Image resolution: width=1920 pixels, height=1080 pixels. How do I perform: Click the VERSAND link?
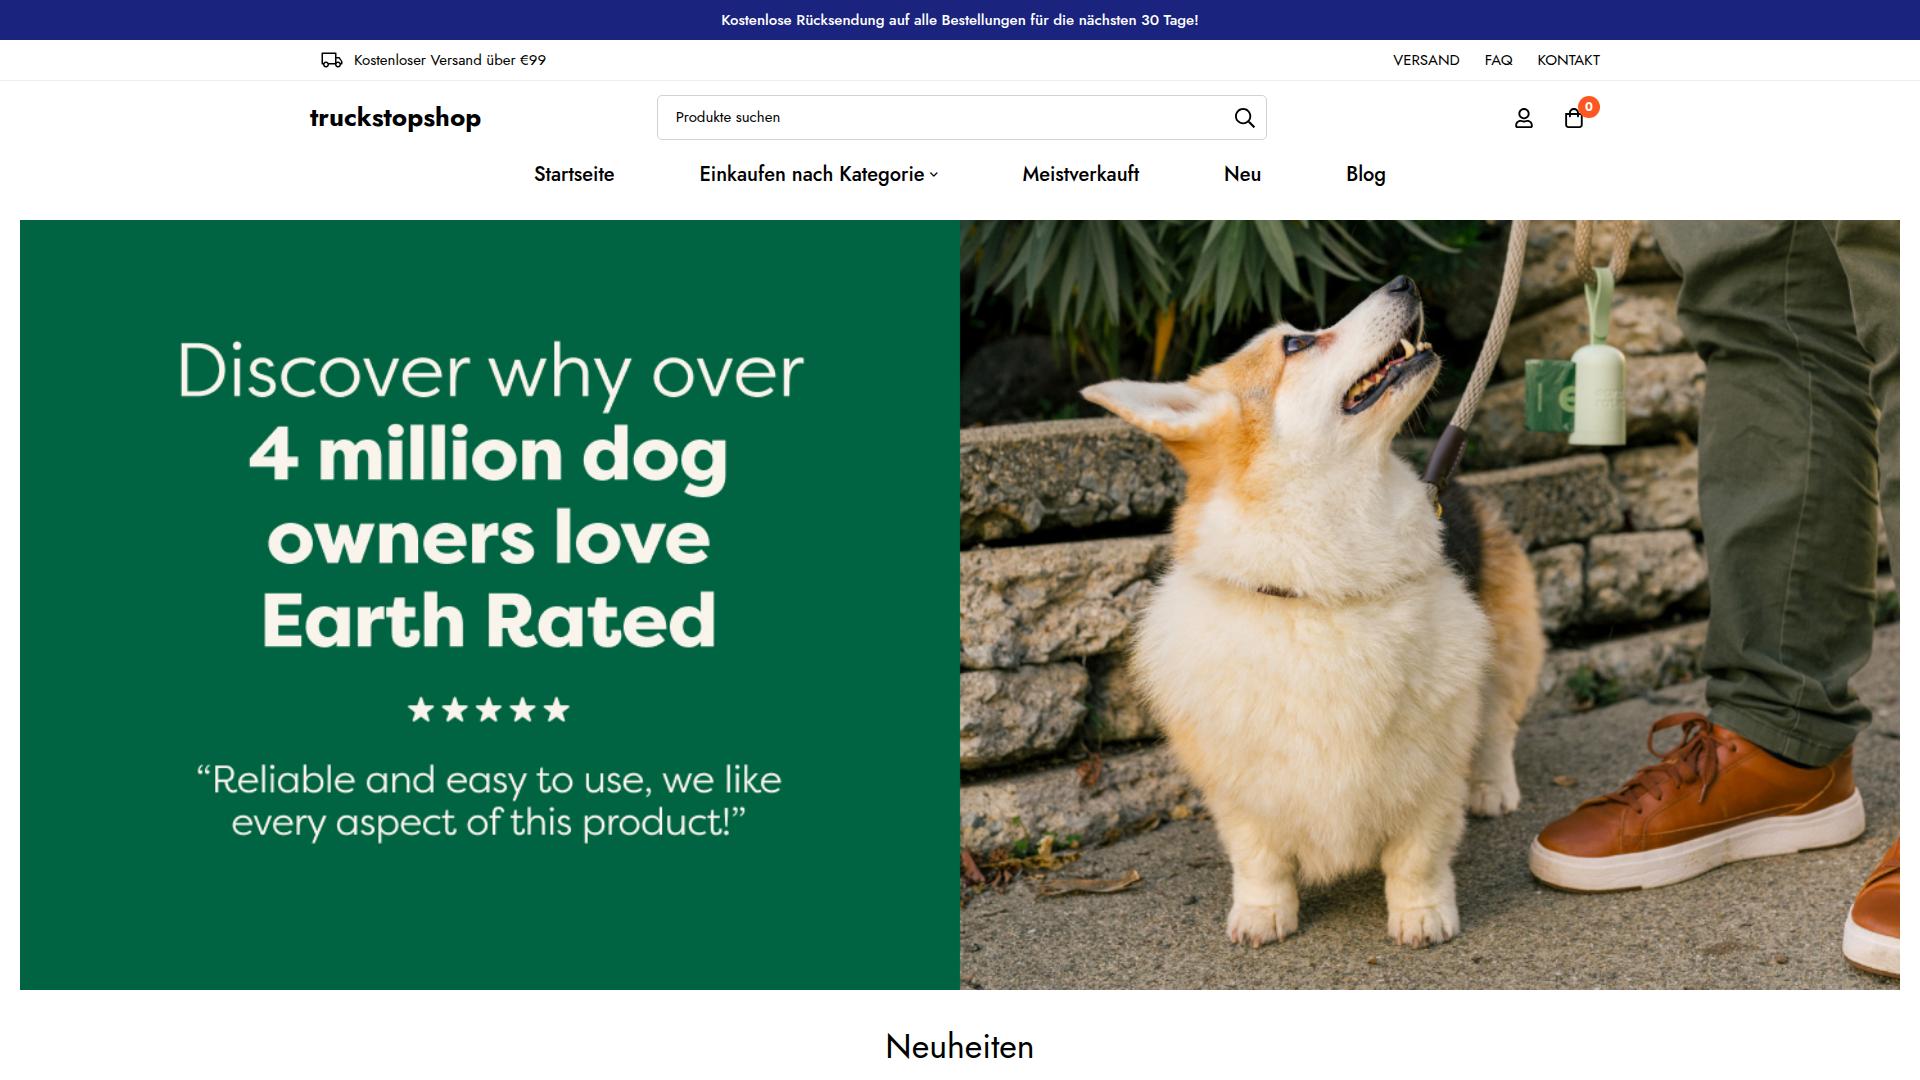(x=1426, y=60)
